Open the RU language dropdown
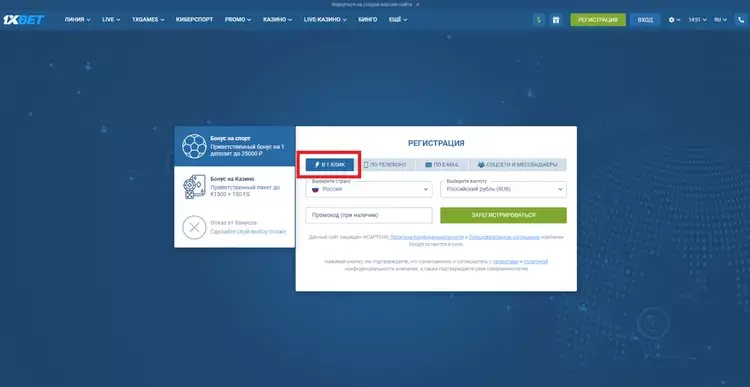 pyautogui.click(x=720, y=20)
